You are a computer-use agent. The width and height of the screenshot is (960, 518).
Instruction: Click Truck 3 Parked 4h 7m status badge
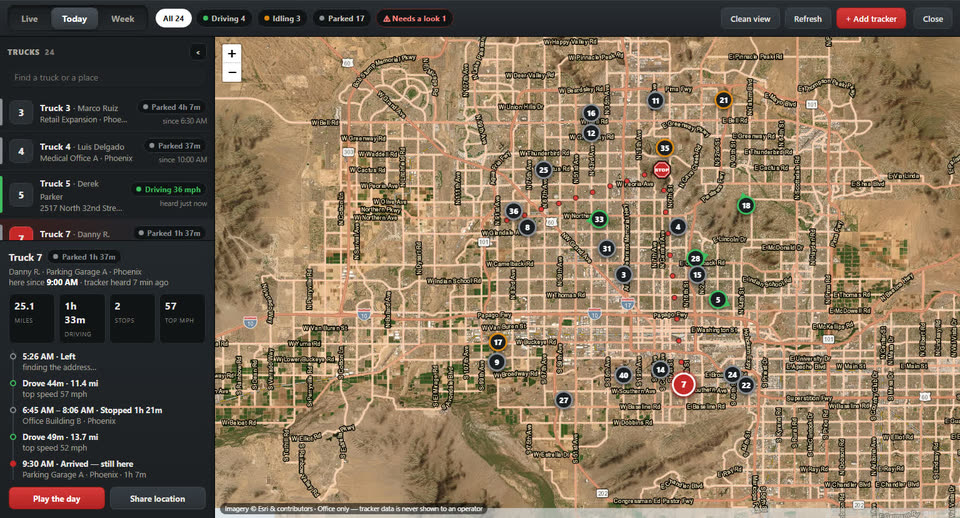pos(171,107)
